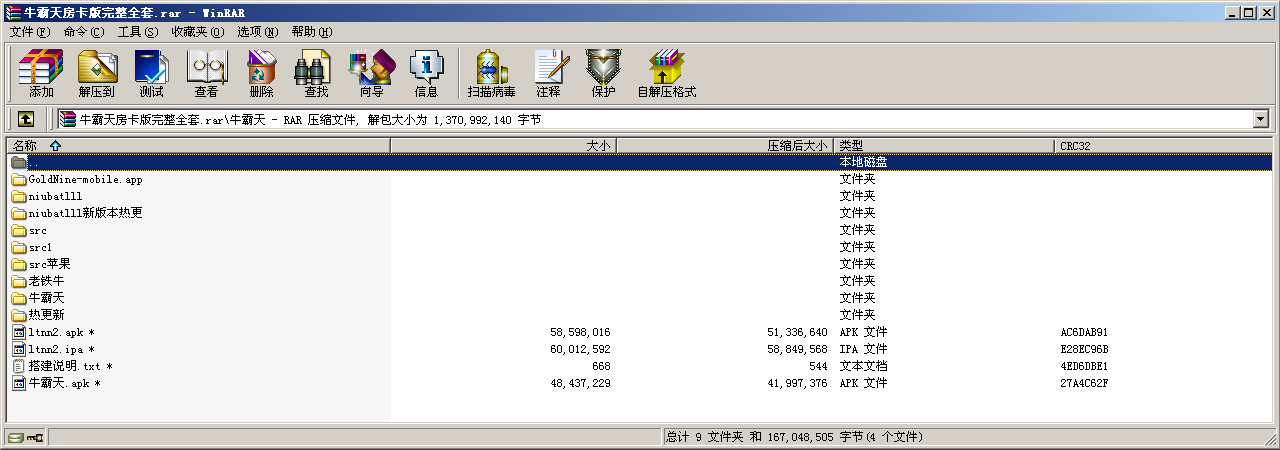Launch the 向导 (Wizard) icon
Image resolution: width=1280 pixels, height=450 pixels.
[x=371, y=73]
